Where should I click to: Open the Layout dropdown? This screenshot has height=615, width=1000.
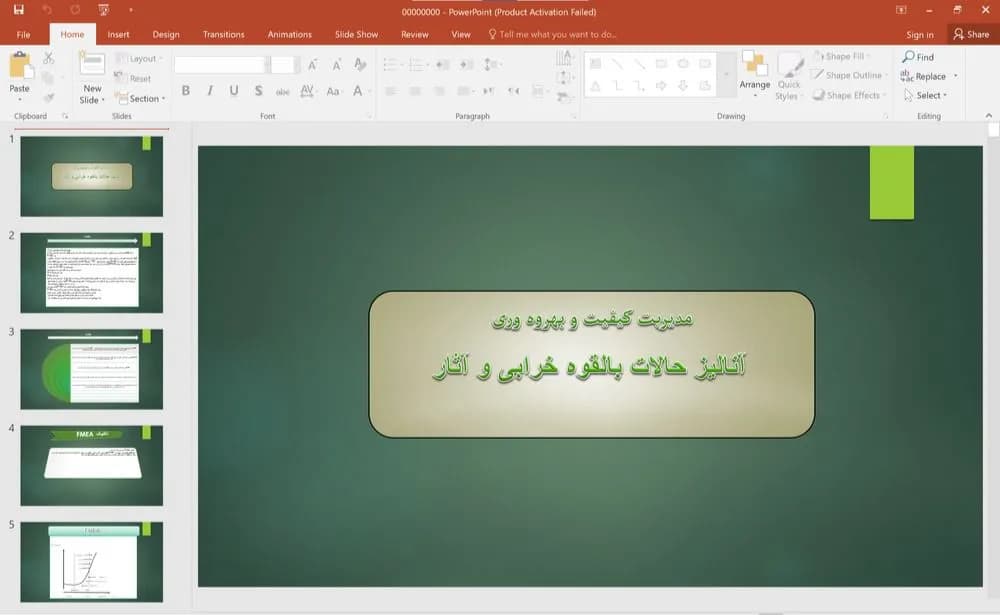[x=139, y=59]
